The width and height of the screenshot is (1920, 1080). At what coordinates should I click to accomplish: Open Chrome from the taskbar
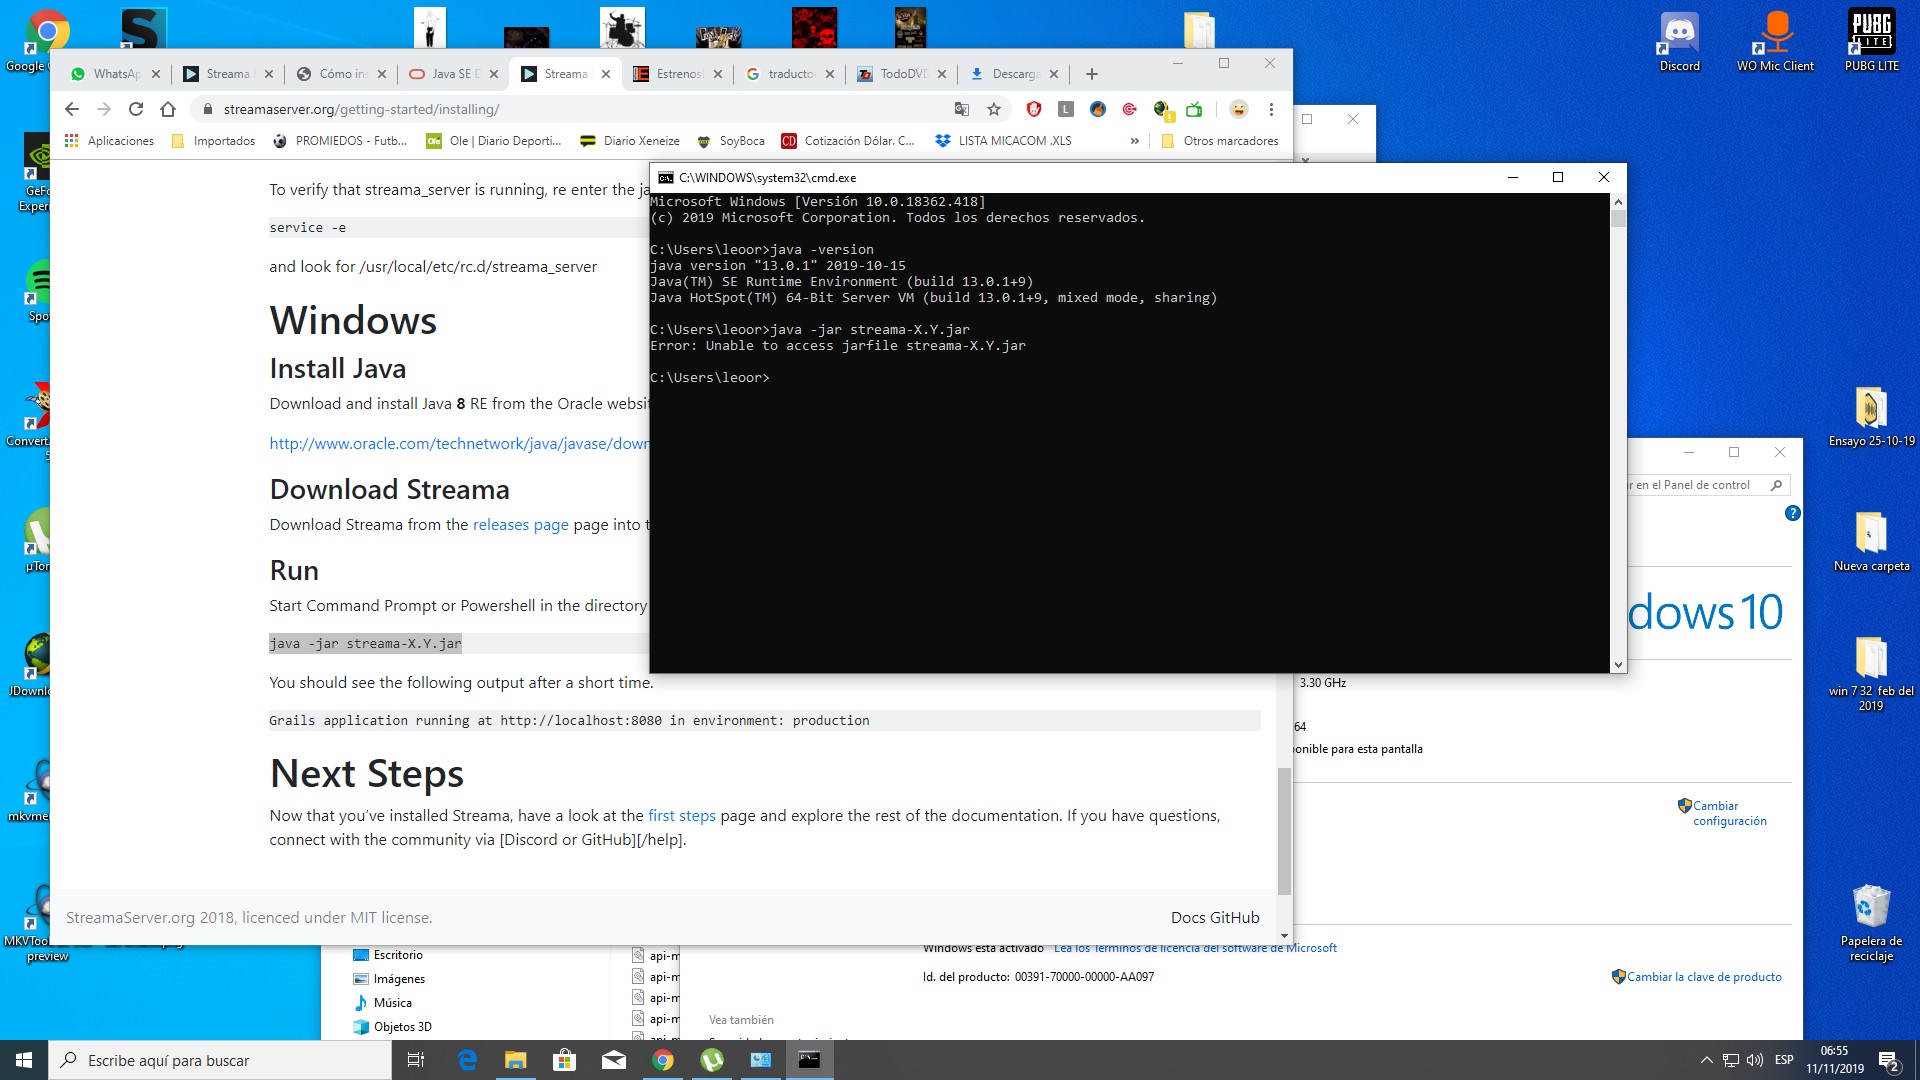point(664,1060)
